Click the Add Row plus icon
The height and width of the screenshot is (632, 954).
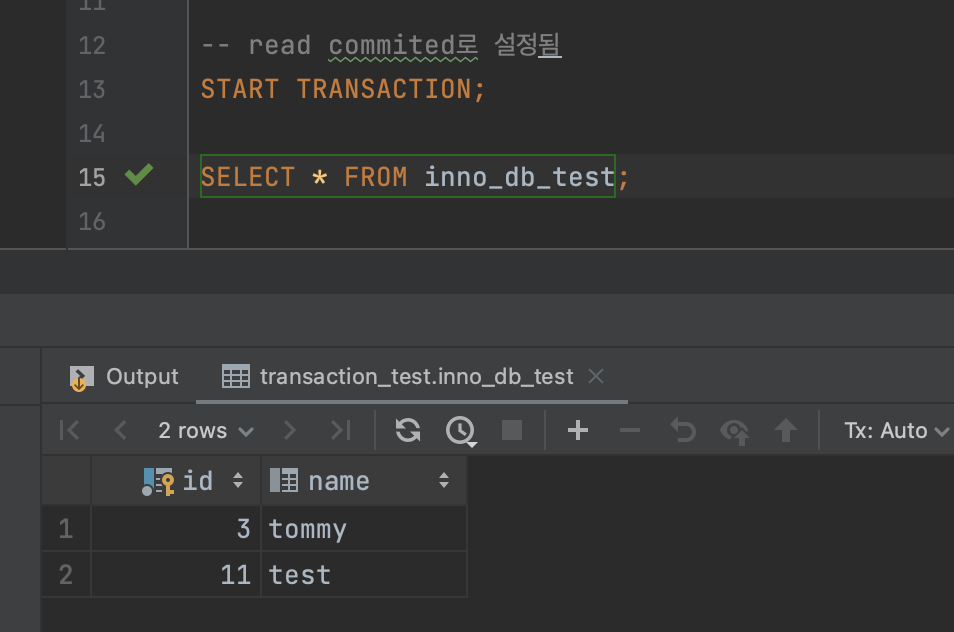pos(577,430)
